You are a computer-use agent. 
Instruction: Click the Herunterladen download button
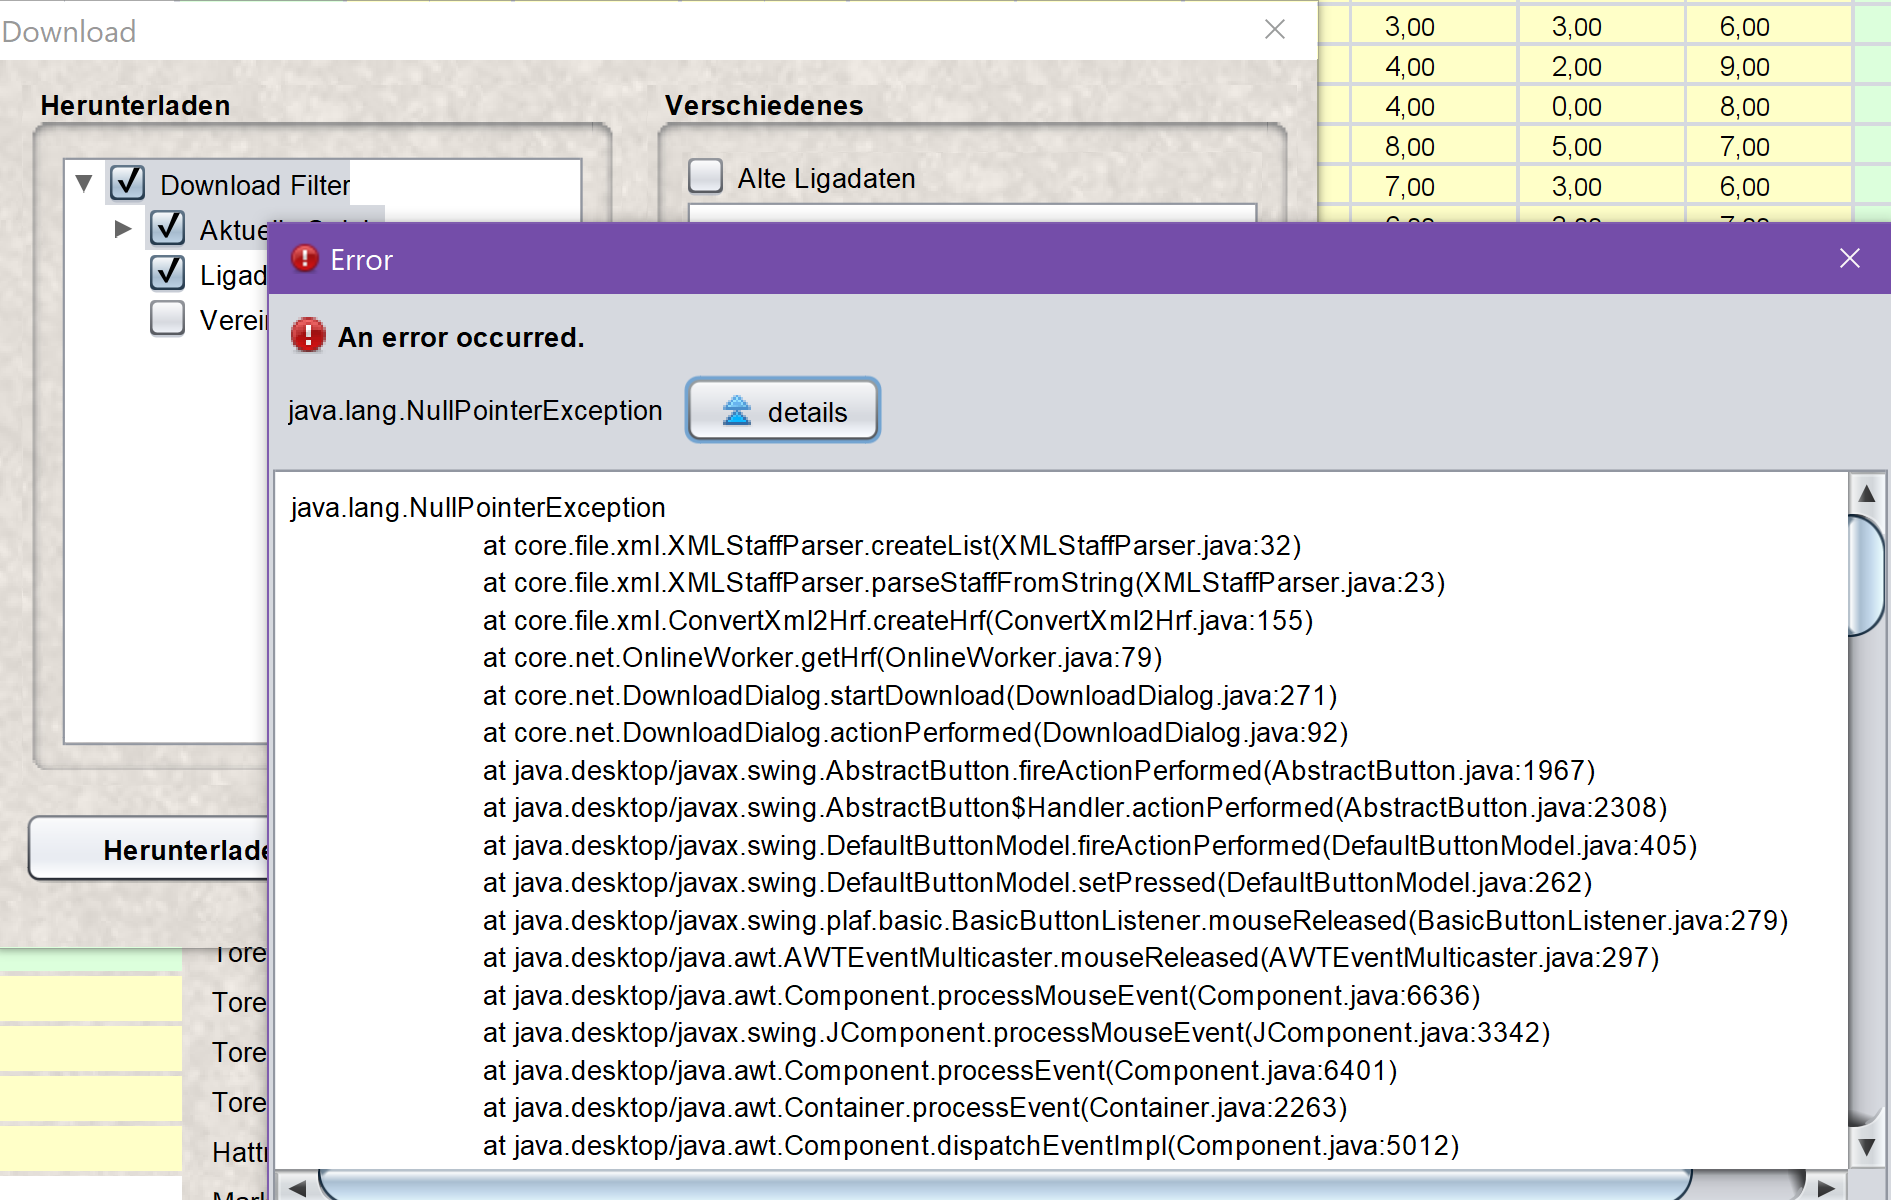point(150,849)
